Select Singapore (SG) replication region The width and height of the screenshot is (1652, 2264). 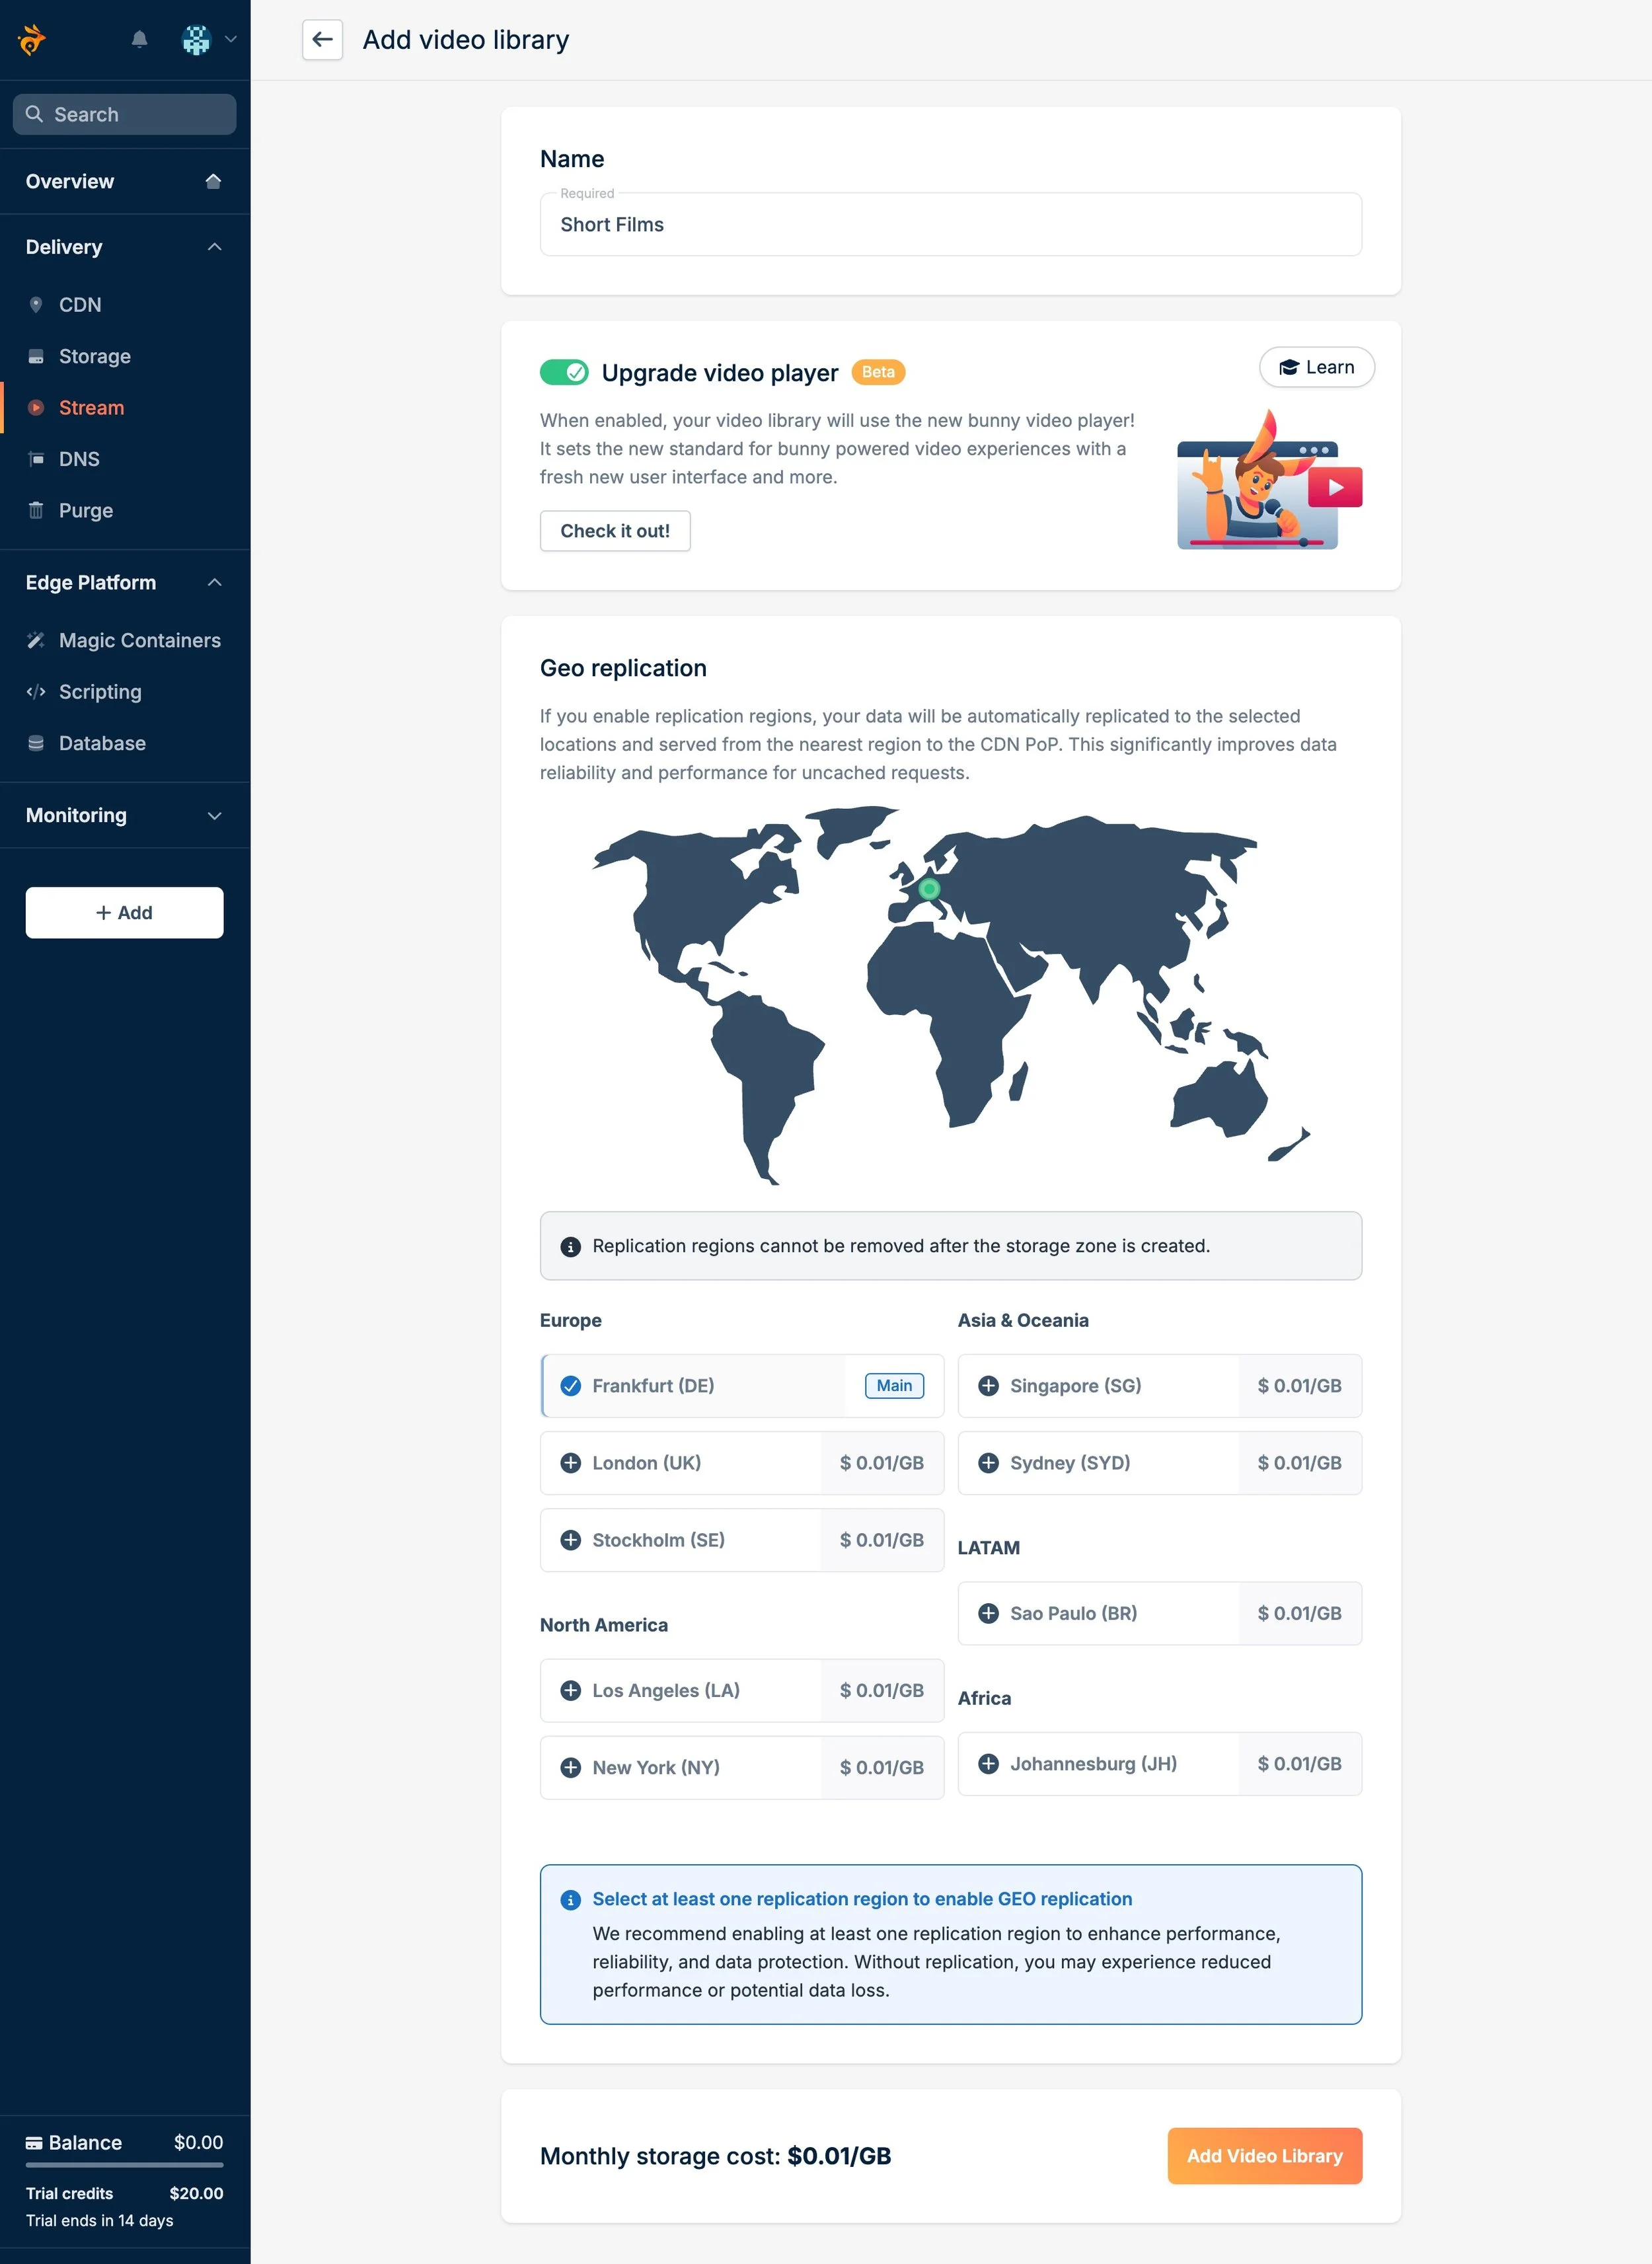point(1159,1385)
